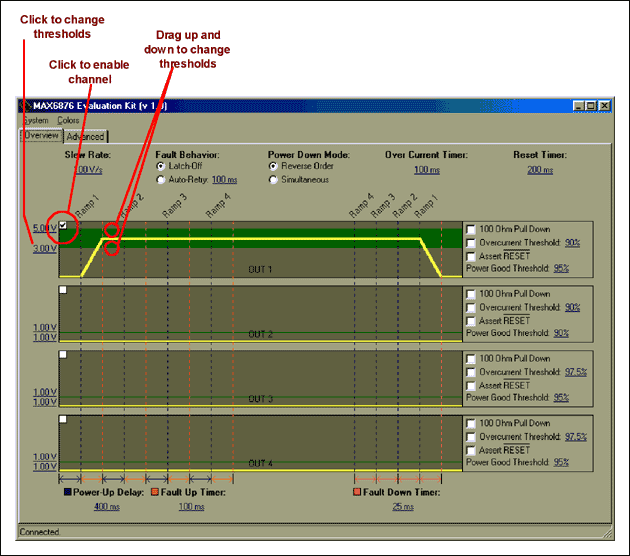The image size is (630, 556).
Task: Enable the OUT 2 channel checkbox
Action: coord(63,290)
